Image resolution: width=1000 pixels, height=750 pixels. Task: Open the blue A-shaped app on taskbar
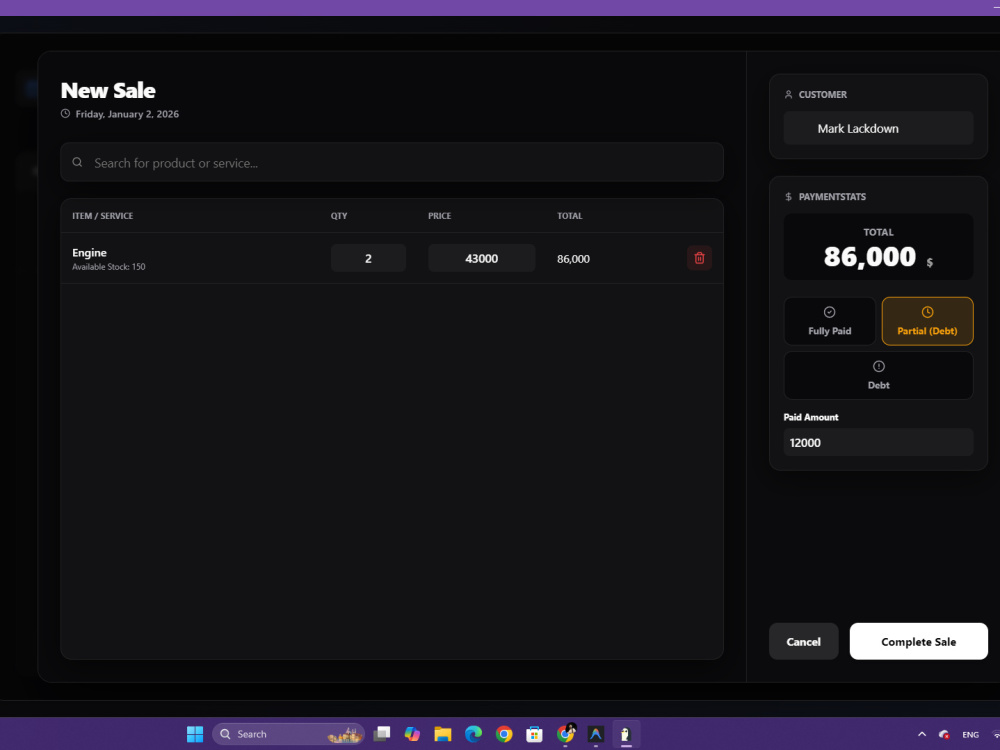[596, 734]
